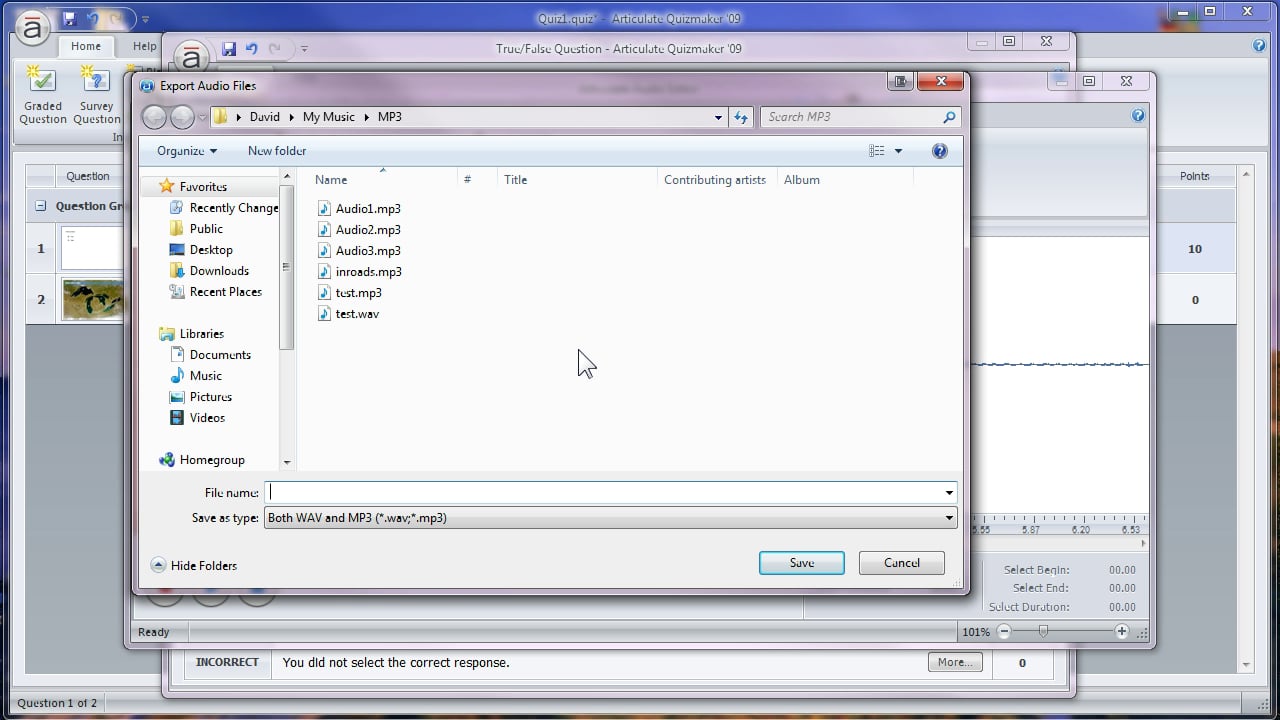Sort files by Album column
This screenshot has width=1280, height=720.
(802, 180)
